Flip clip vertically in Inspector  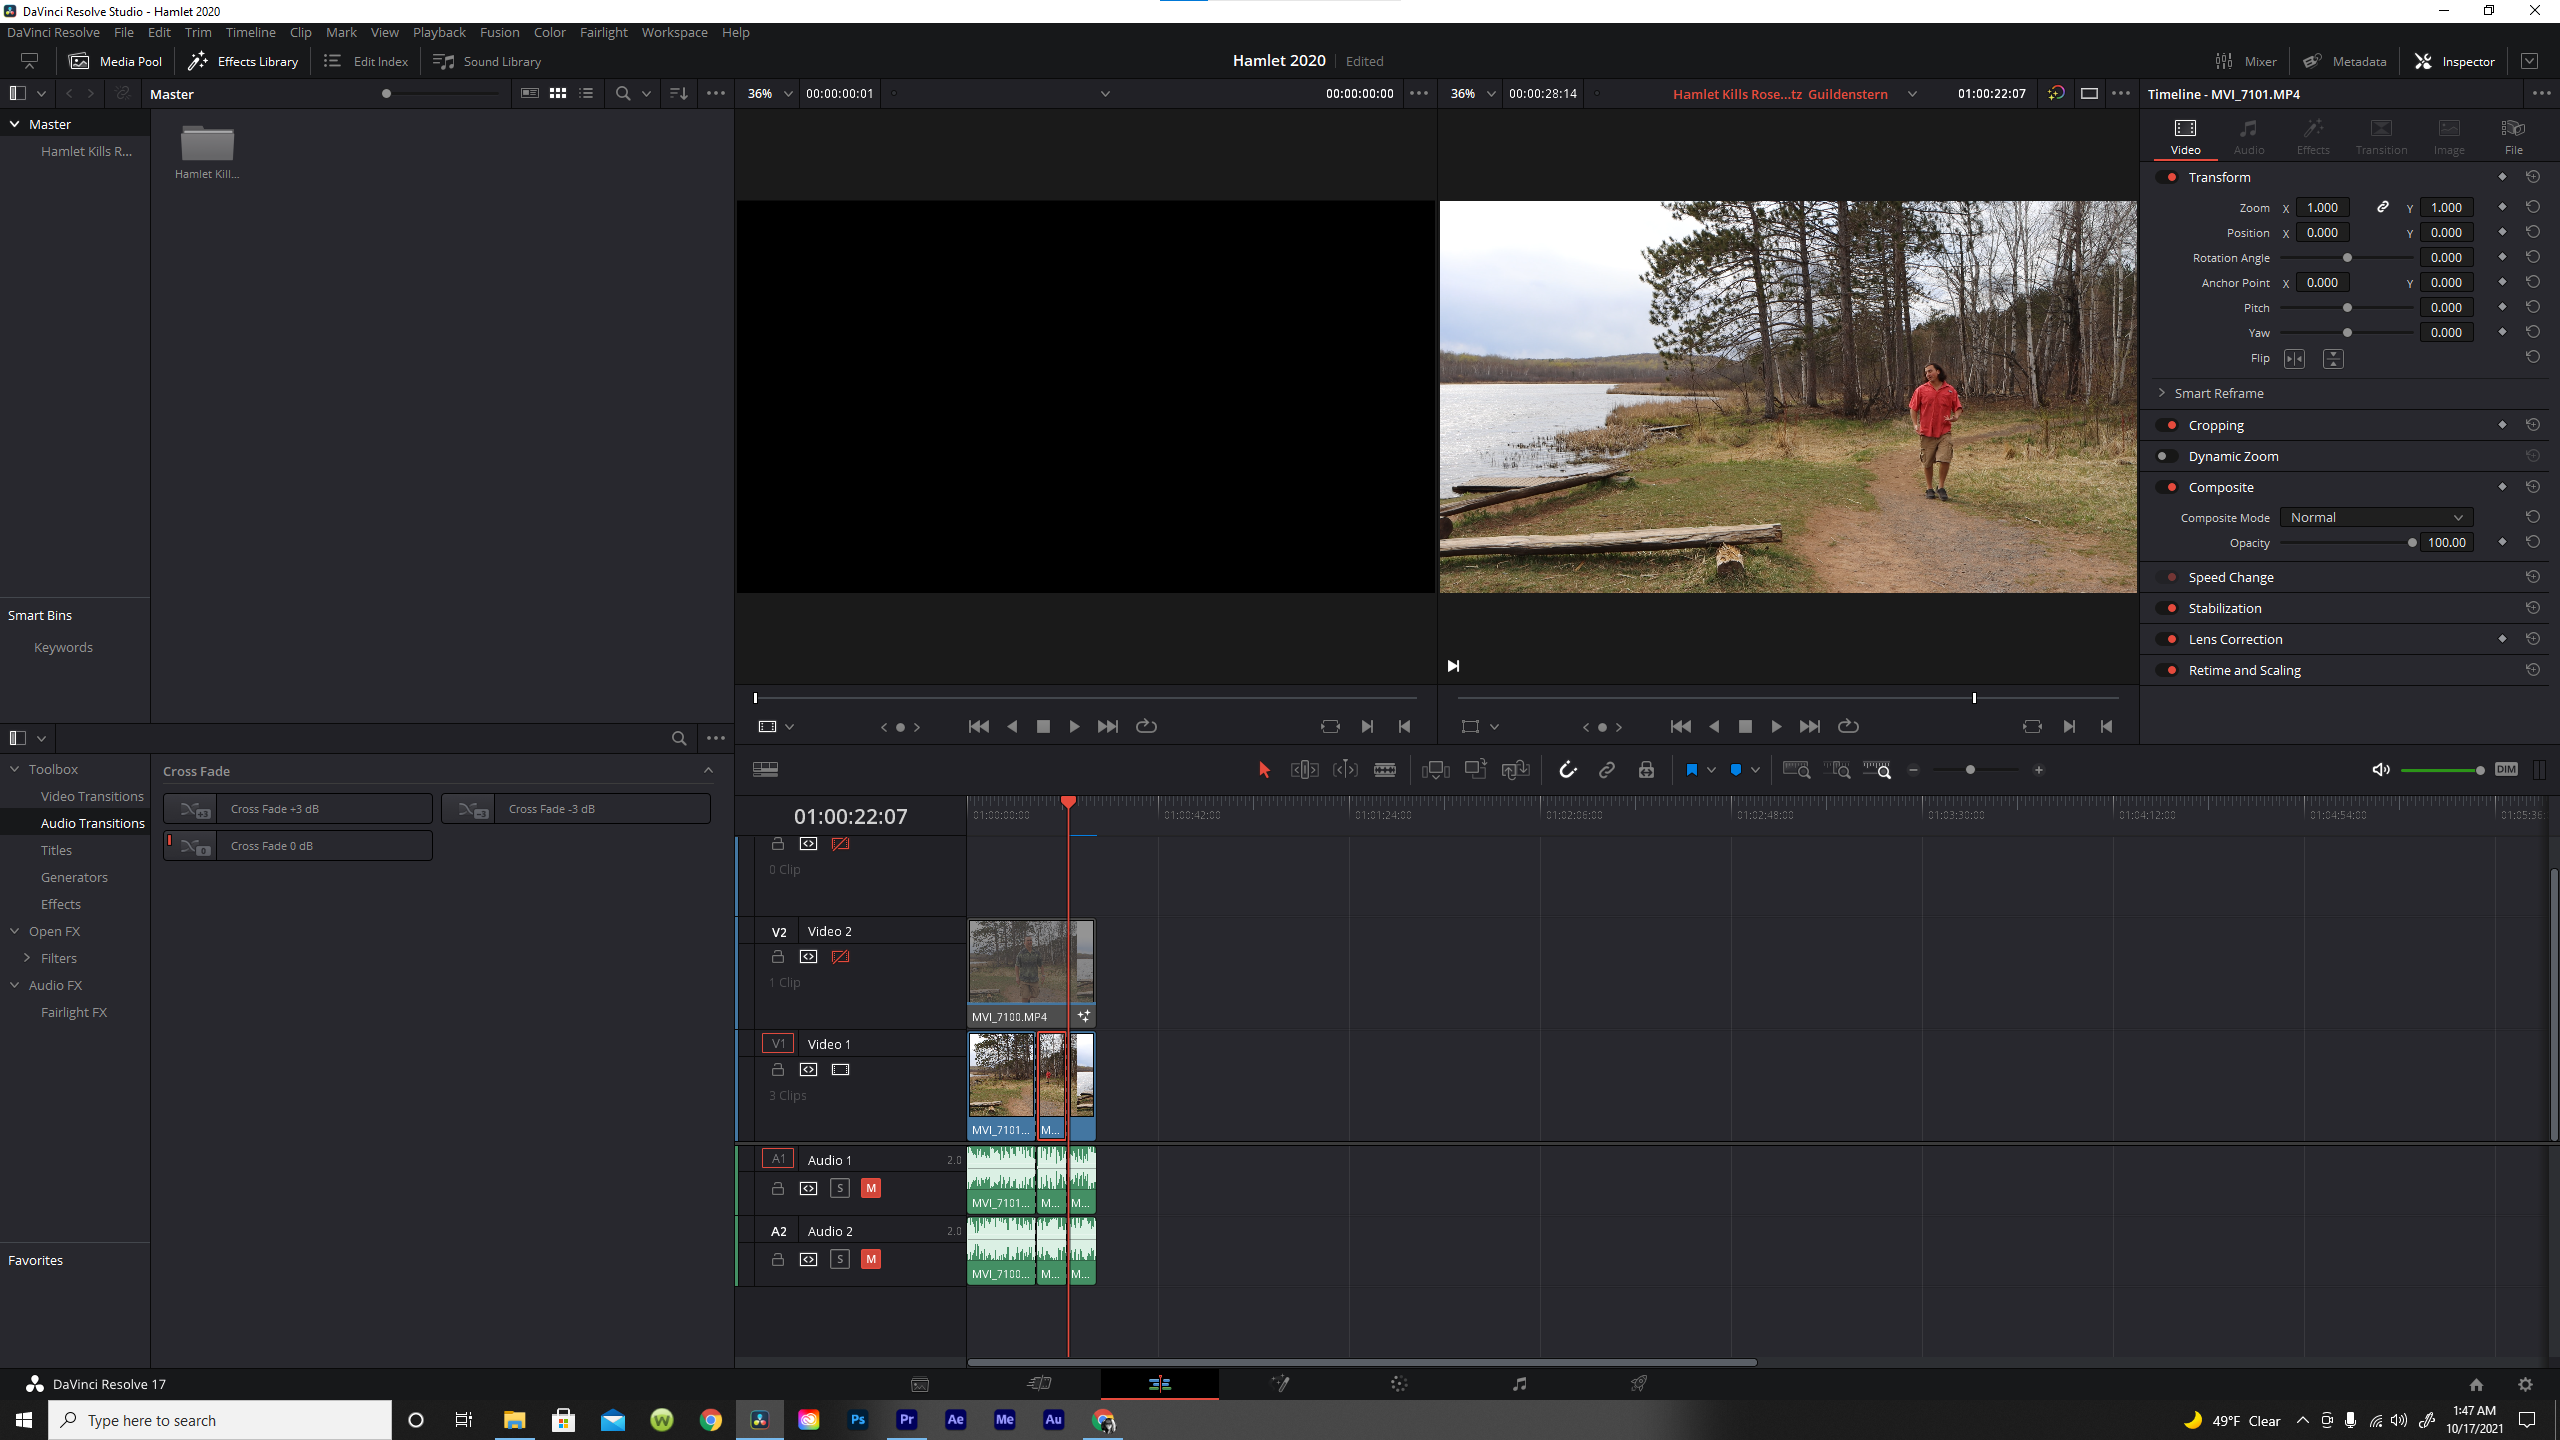pos(2333,358)
